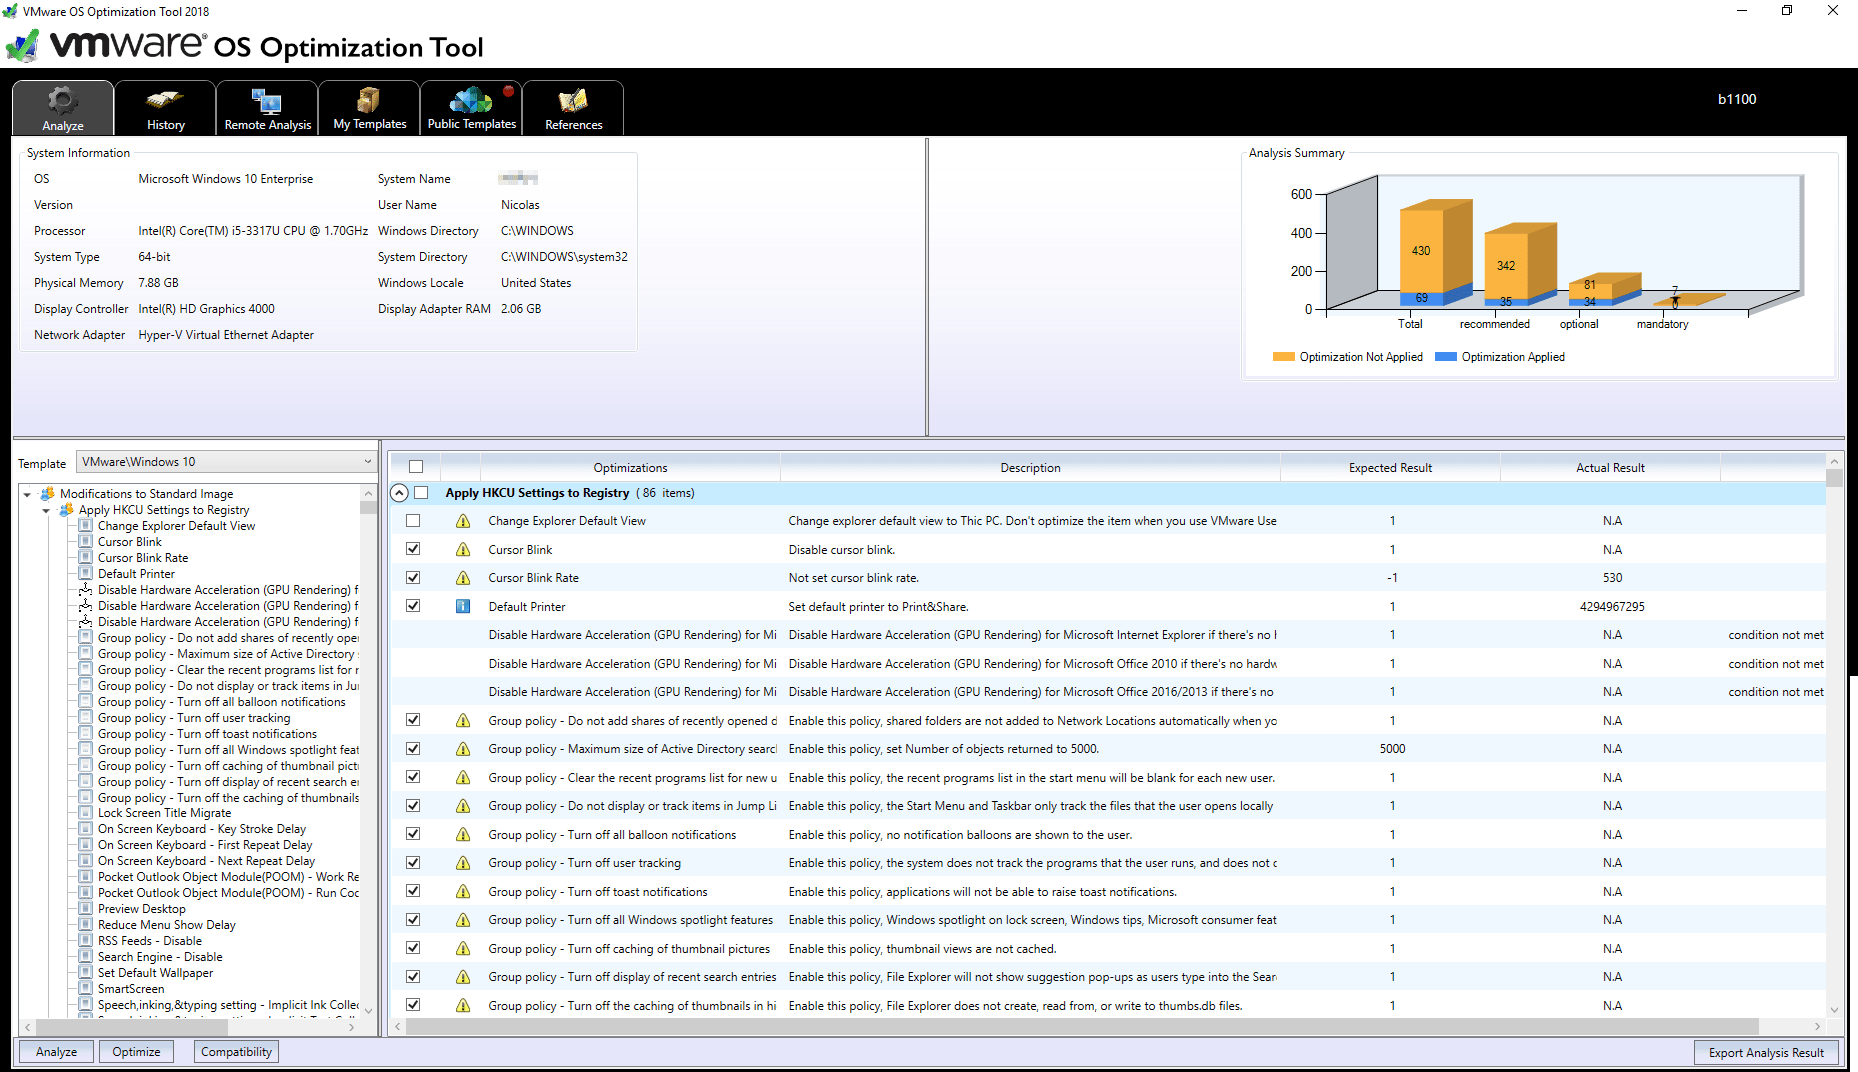Uncheck the Cursor Blink checkbox
Viewport: 1858px width, 1072px height.
[x=413, y=549]
